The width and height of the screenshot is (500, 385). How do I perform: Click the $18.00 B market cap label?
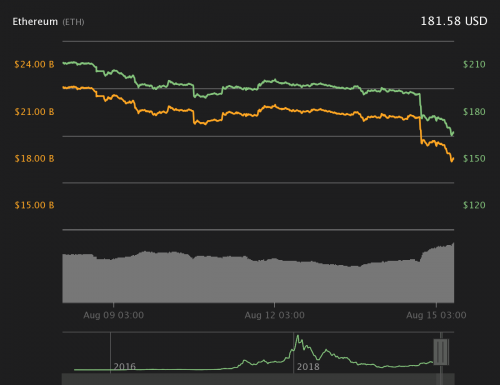(x=34, y=158)
